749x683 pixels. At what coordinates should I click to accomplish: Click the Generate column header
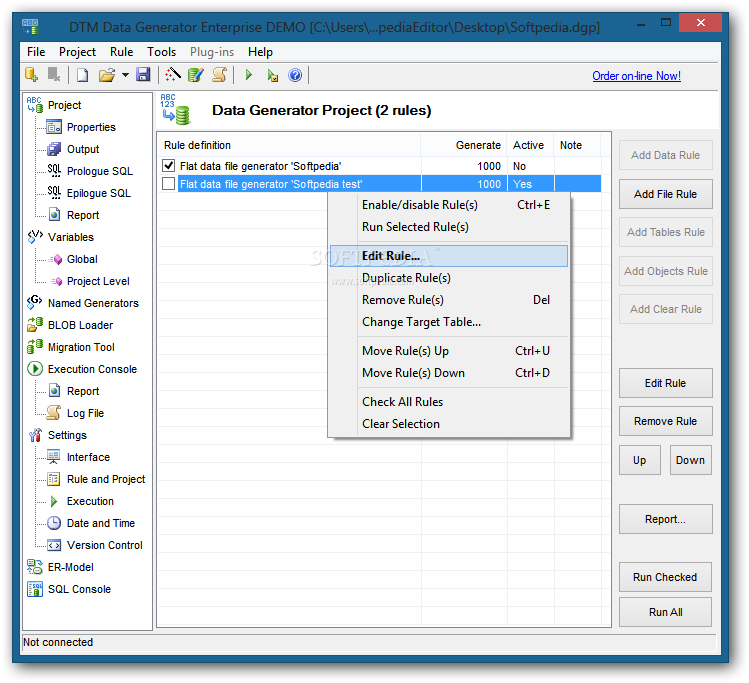[x=464, y=145]
